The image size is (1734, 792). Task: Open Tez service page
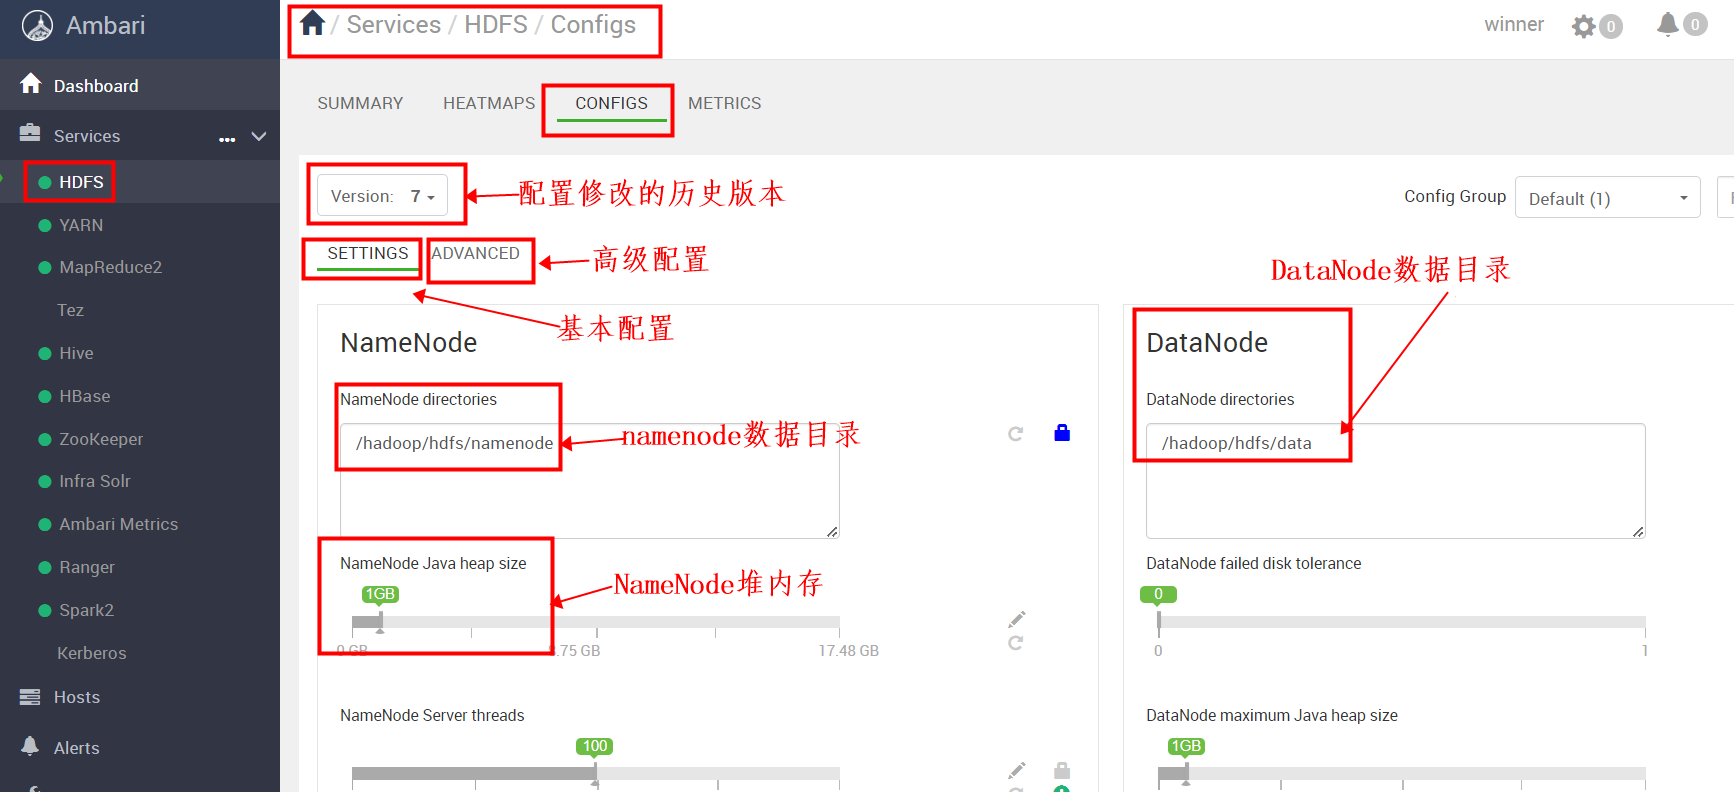click(x=70, y=310)
